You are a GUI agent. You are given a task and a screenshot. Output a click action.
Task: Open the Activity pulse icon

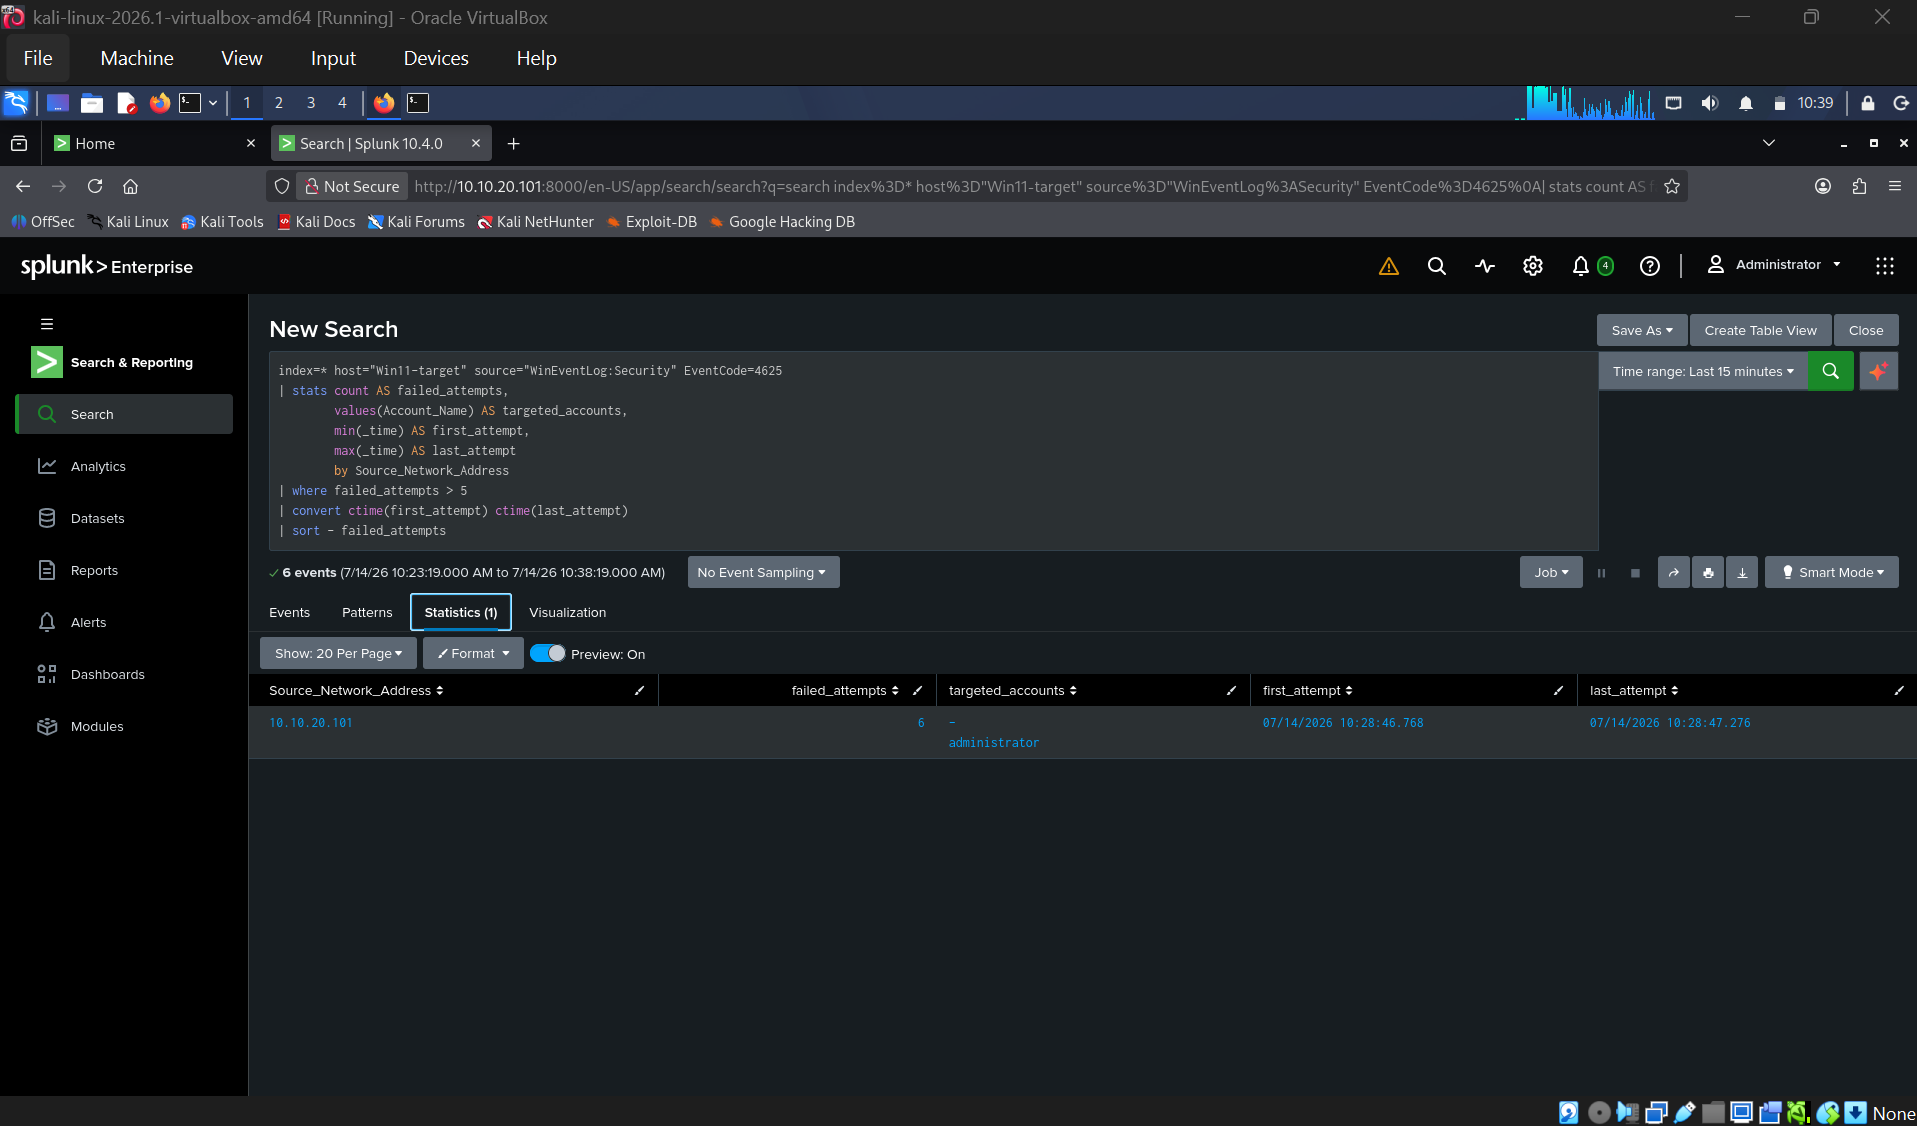pyautogui.click(x=1484, y=265)
